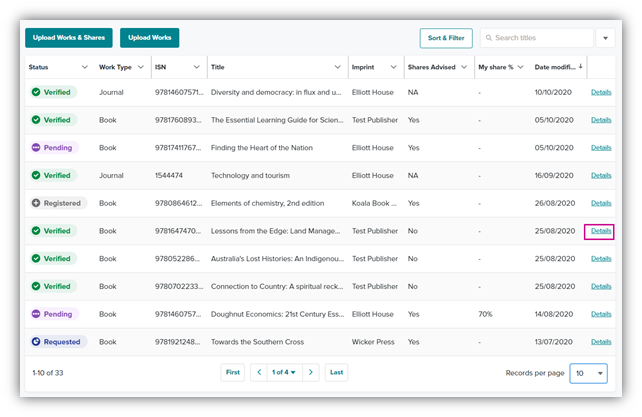Open the dropdown arrow beside the search box

[605, 38]
